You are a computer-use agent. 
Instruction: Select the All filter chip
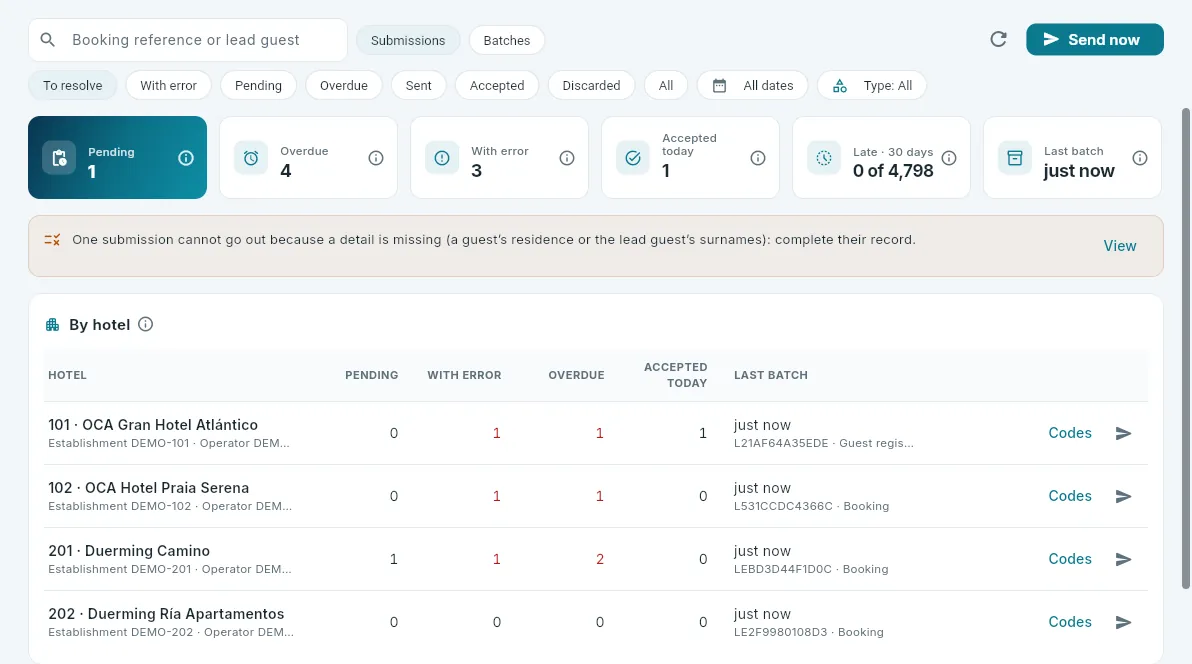[x=666, y=85]
